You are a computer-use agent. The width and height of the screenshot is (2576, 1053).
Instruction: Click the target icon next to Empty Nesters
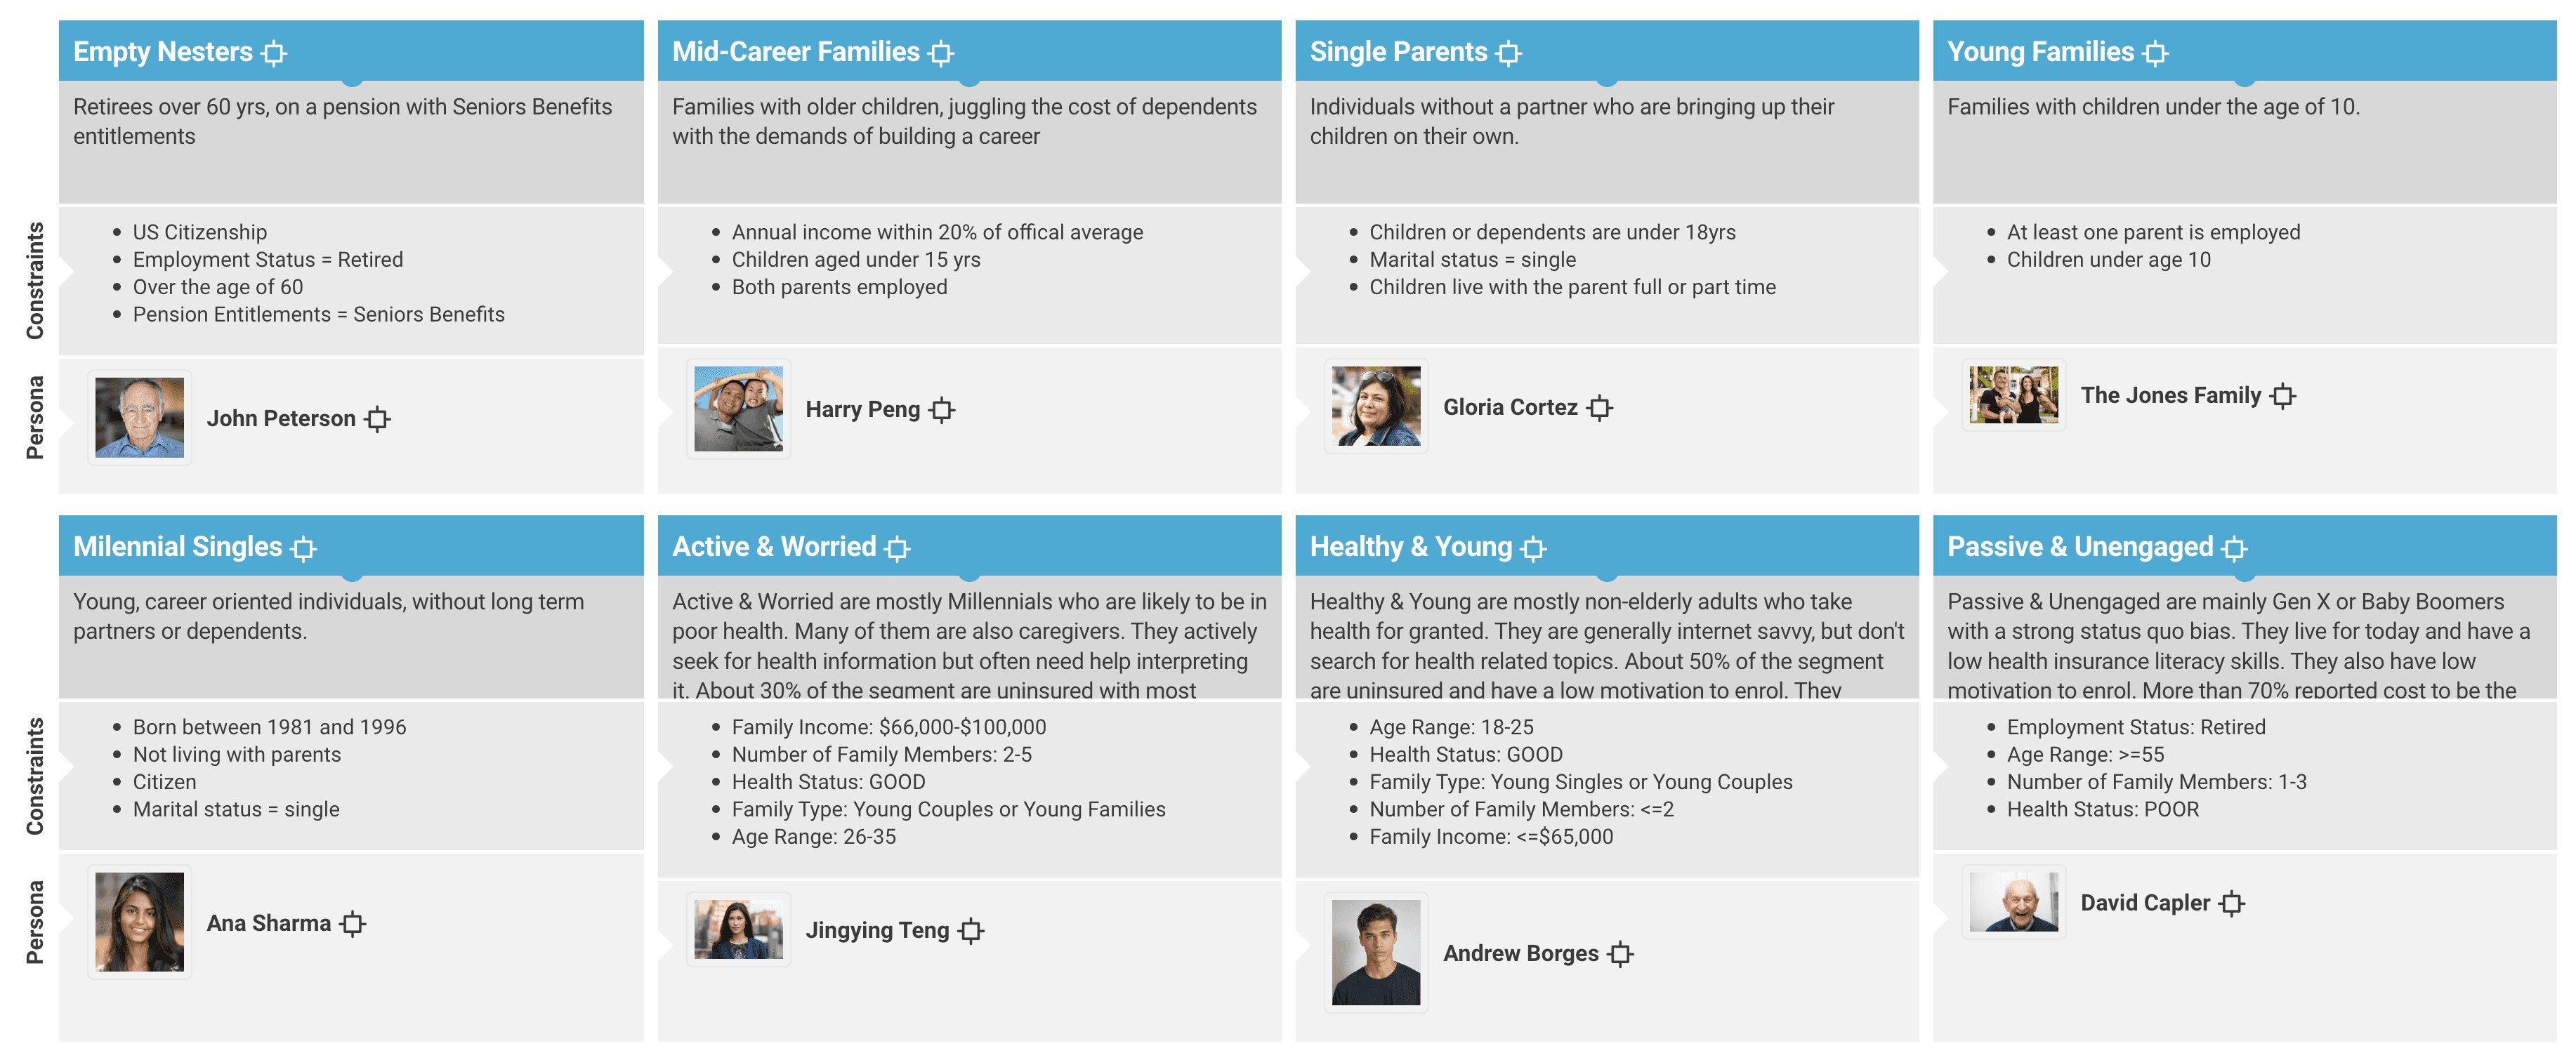click(274, 53)
